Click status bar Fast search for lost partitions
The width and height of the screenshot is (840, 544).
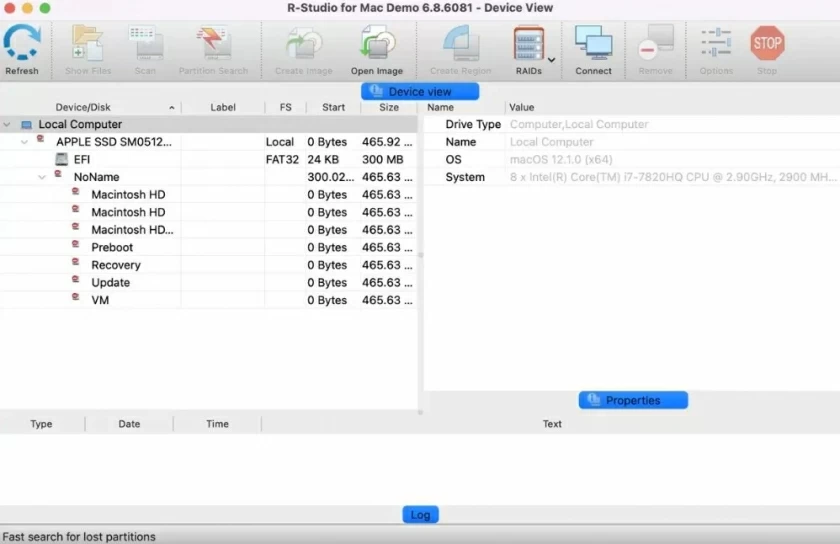[79, 536]
